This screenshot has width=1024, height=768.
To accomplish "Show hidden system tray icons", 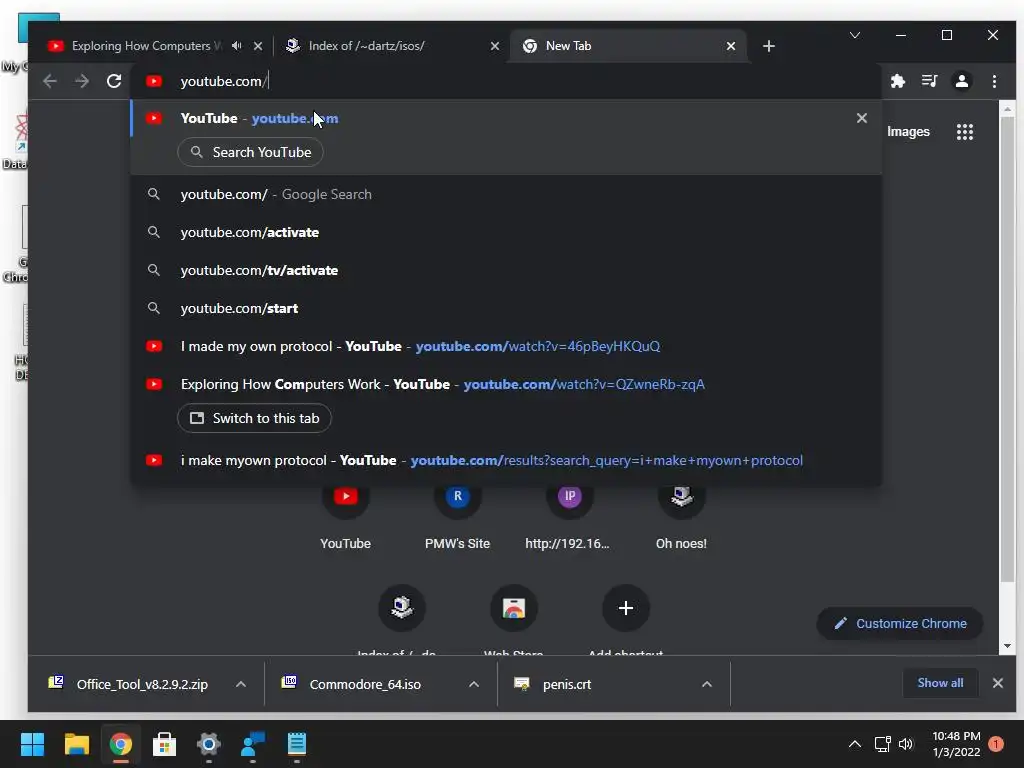I will 854,744.
